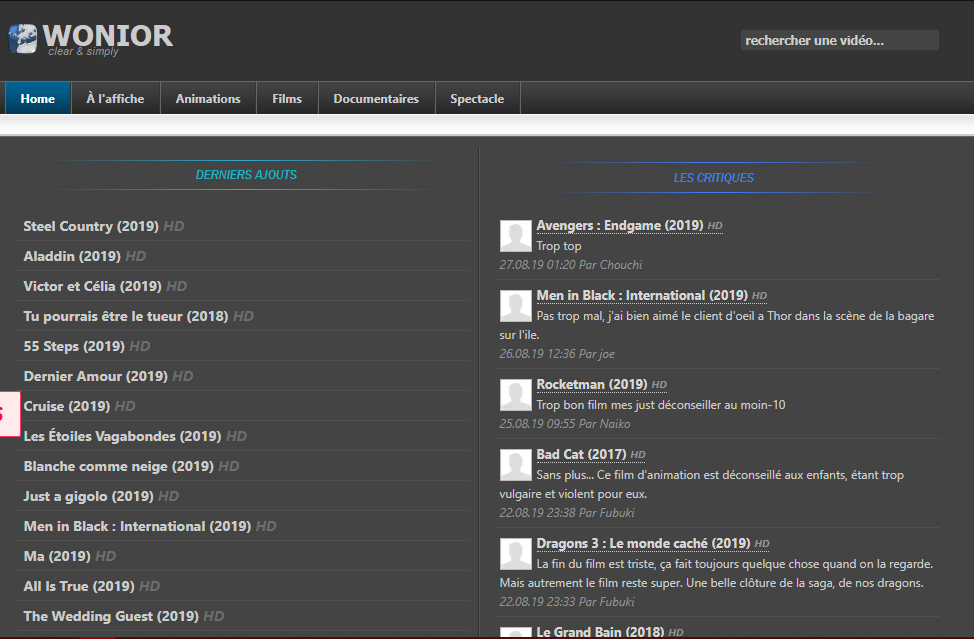Click Tu pourrais être le tueur (2018)

tap(126, 316)
